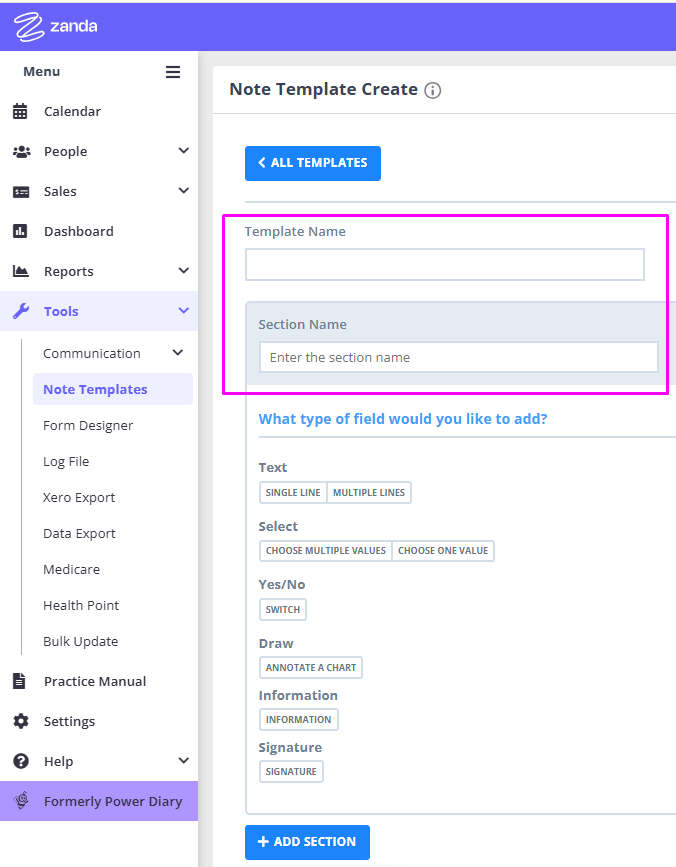Expand the Sales submenu arrow
This screenshot has width=676, height=867.
point(183,191)
